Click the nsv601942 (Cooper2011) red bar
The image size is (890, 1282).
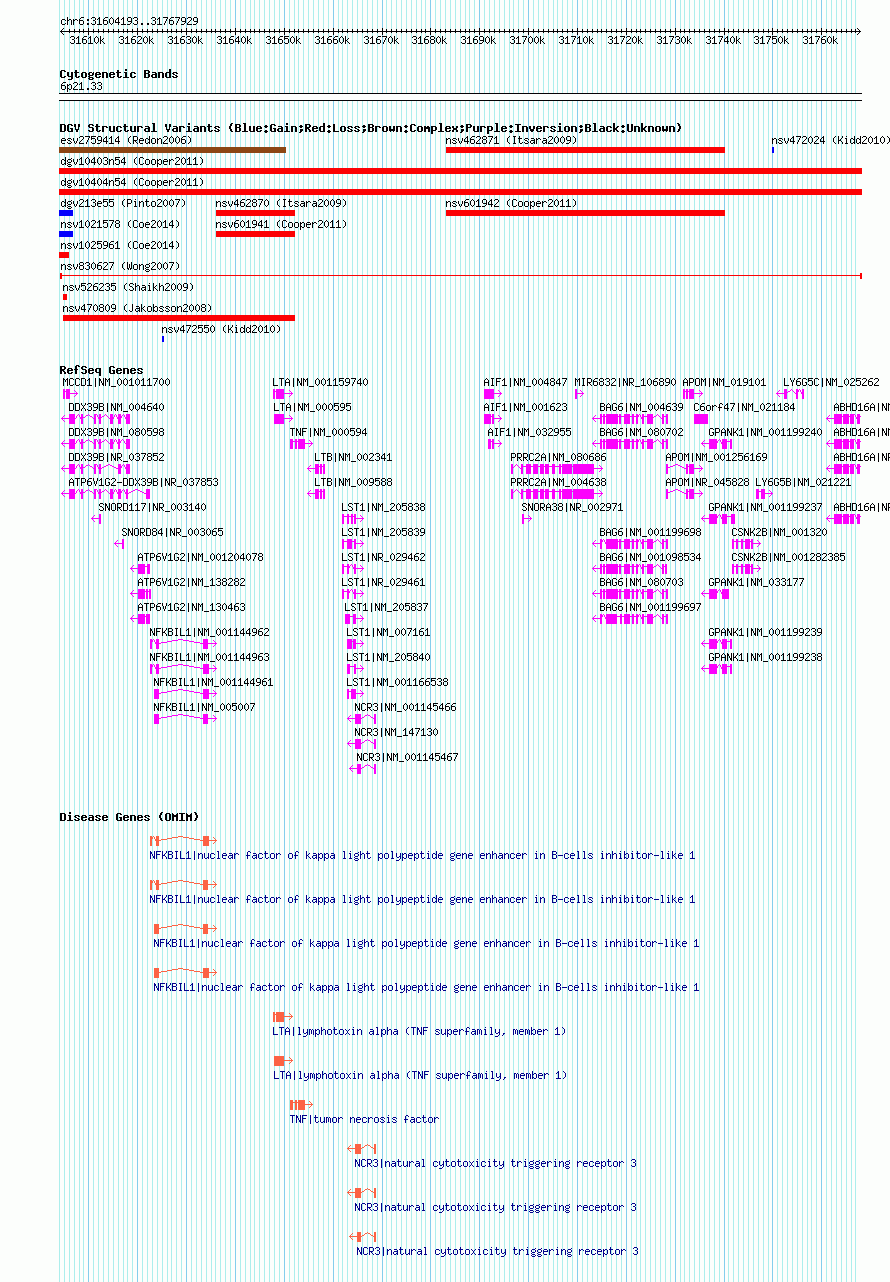585,213
